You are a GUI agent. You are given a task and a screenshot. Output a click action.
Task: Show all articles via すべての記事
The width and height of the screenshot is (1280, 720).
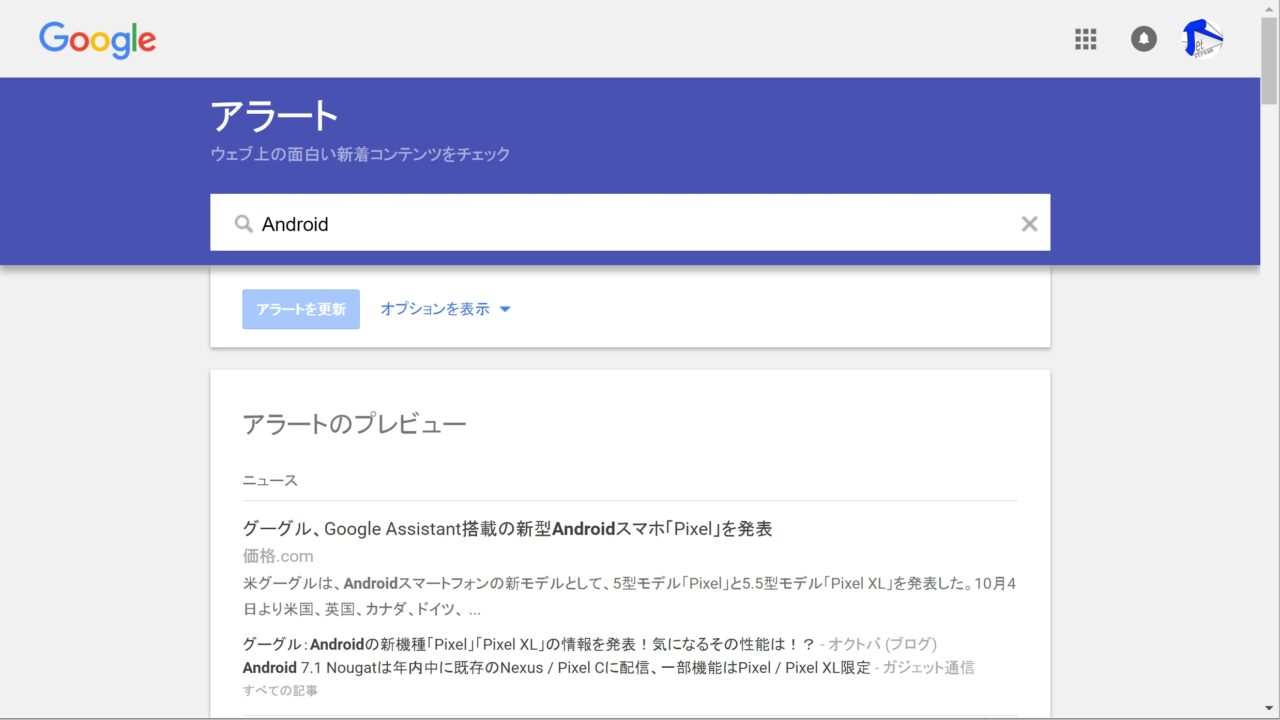click(280, 690)
